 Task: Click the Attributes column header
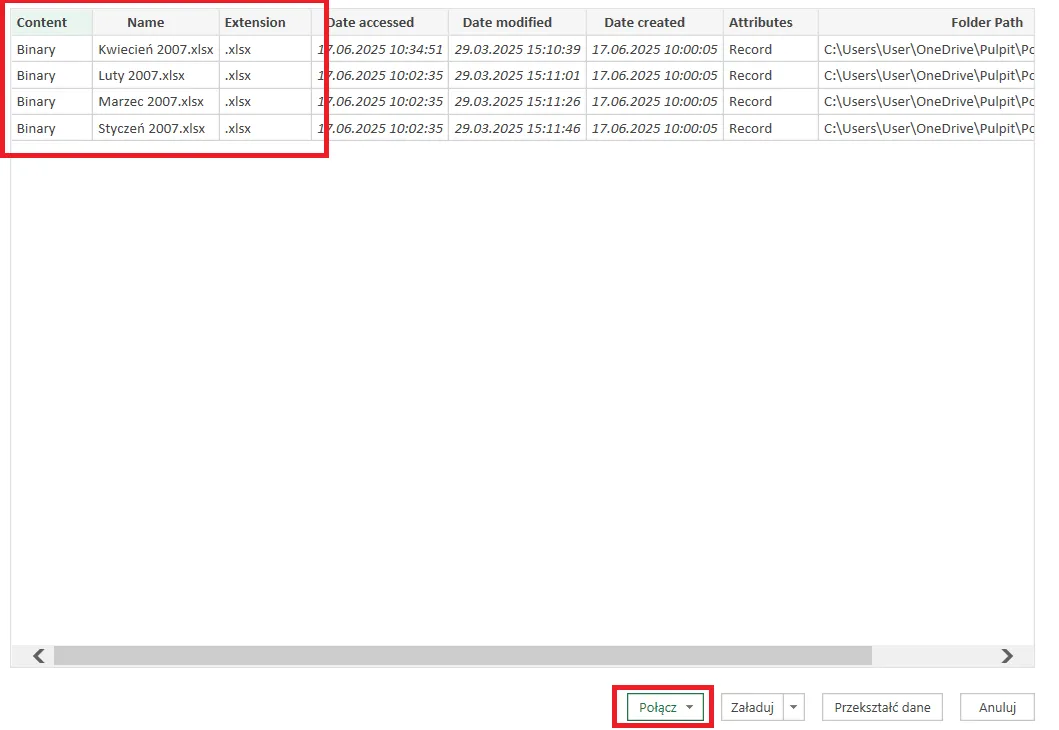click(x=760, y=22)
